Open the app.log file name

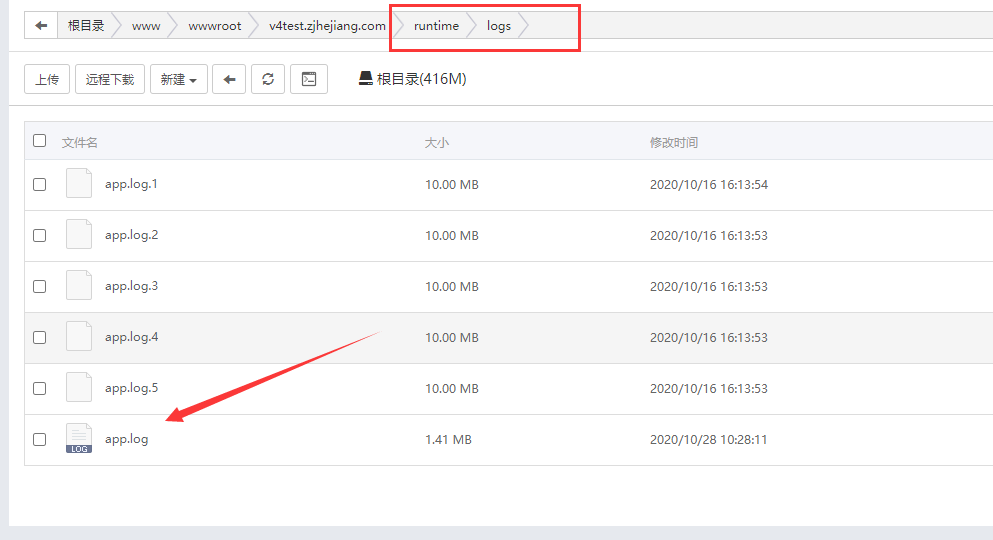coord(126,439)
